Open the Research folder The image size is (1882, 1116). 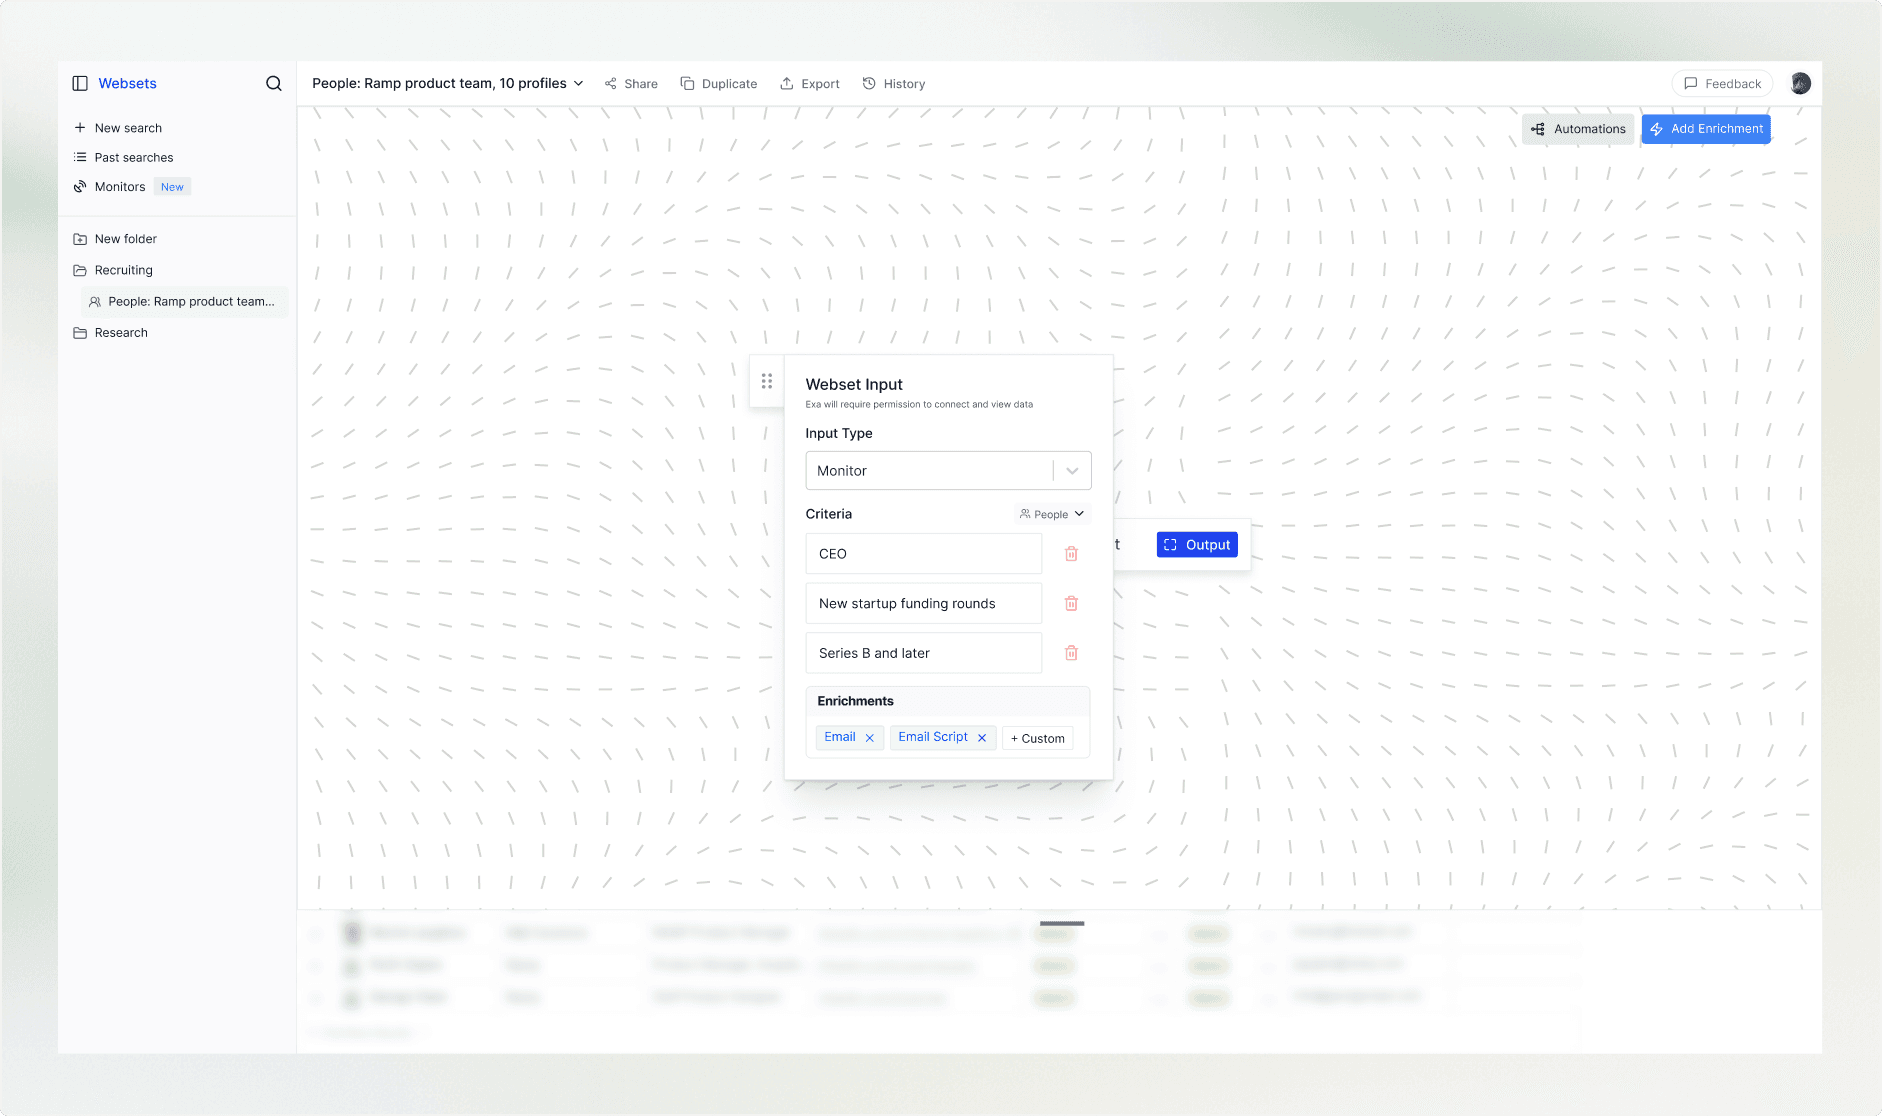click(x=121, y=333)
